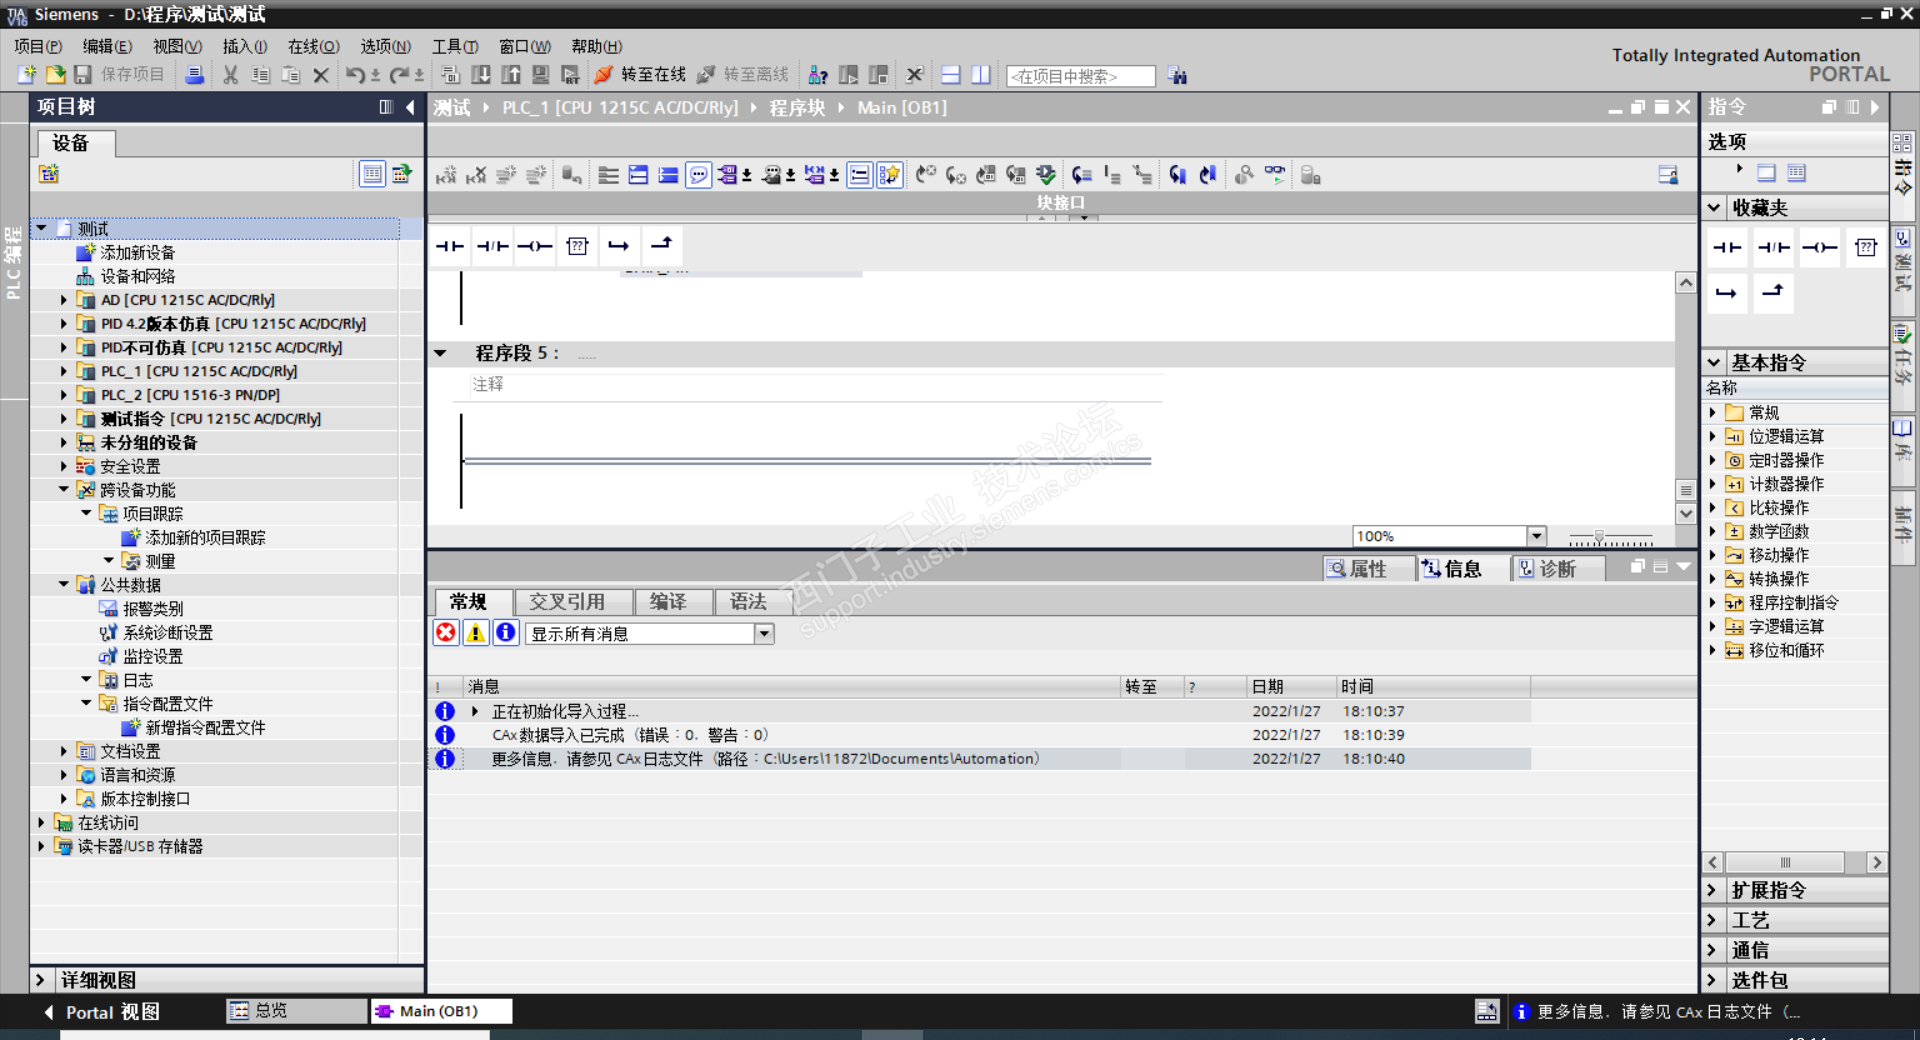Click the help question mark icon in toolbar
Screen dimensions: 1920x1040
click(x=818, y=75)
